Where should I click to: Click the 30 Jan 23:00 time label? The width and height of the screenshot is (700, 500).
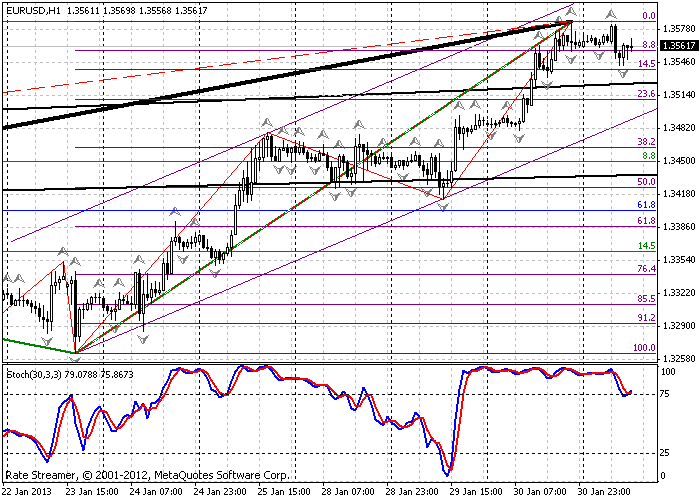[x=605, y=492]
